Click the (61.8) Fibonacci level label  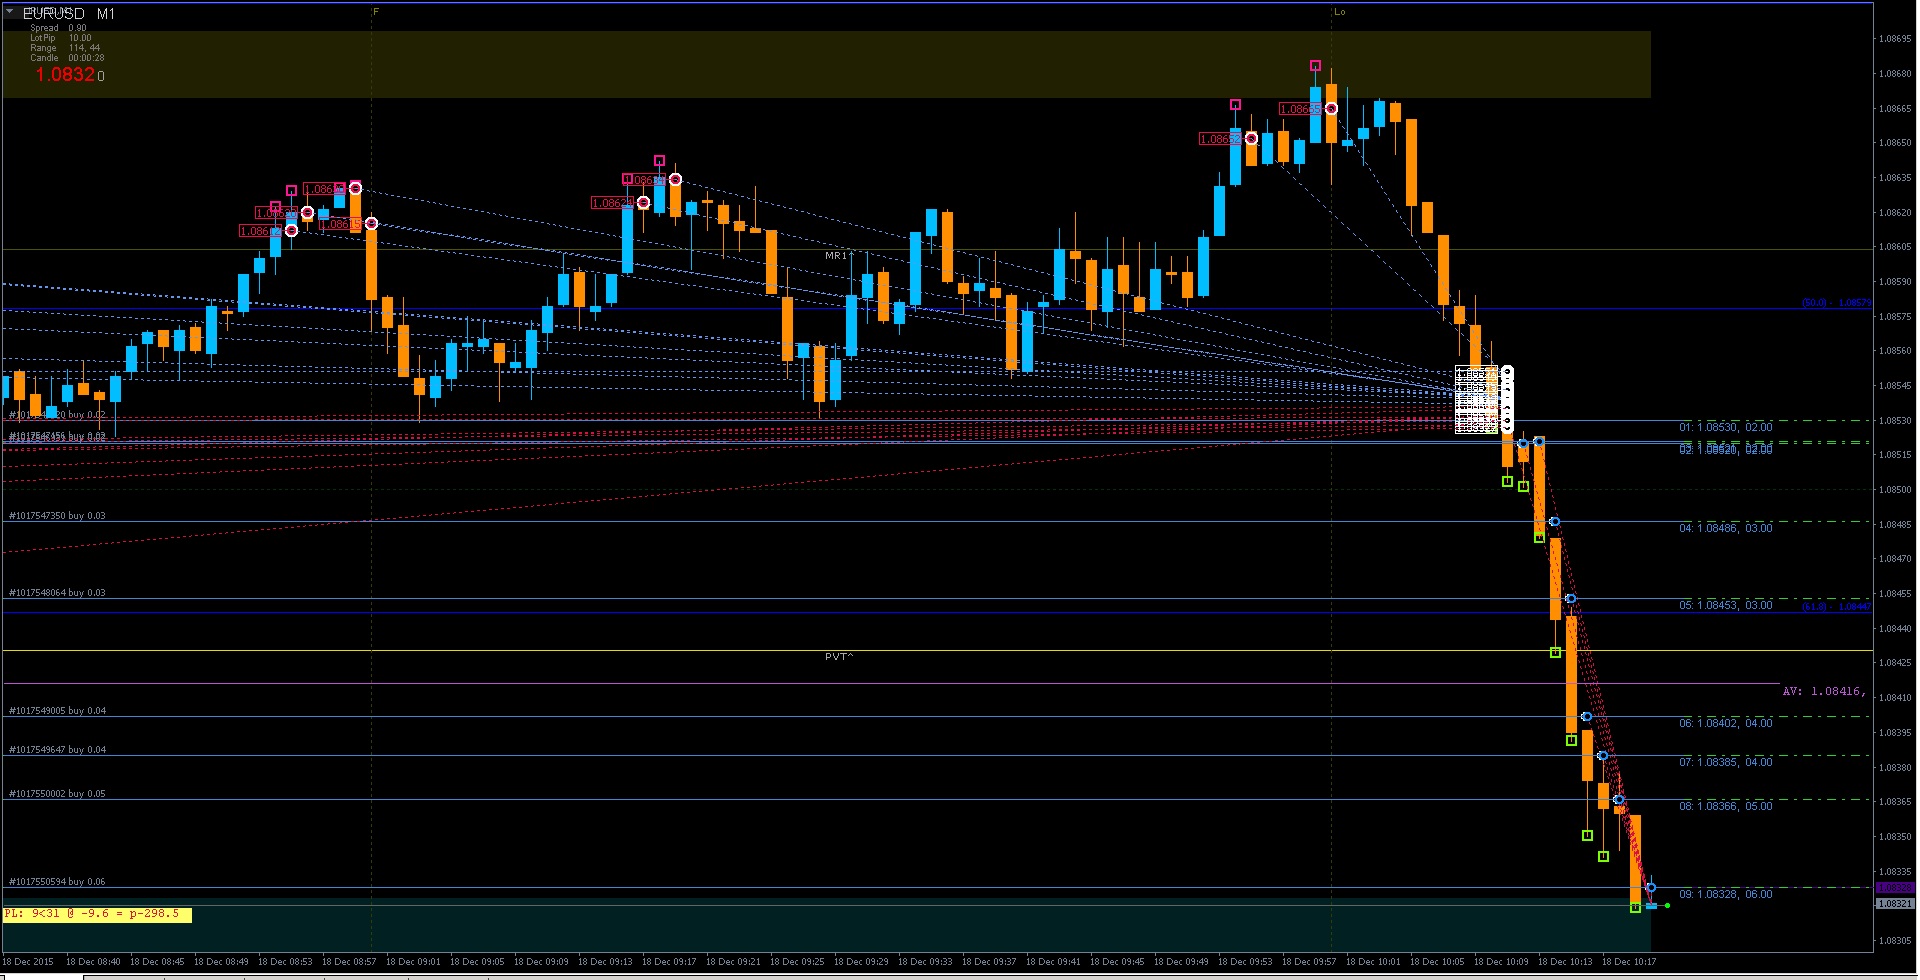pos(1835,606)
